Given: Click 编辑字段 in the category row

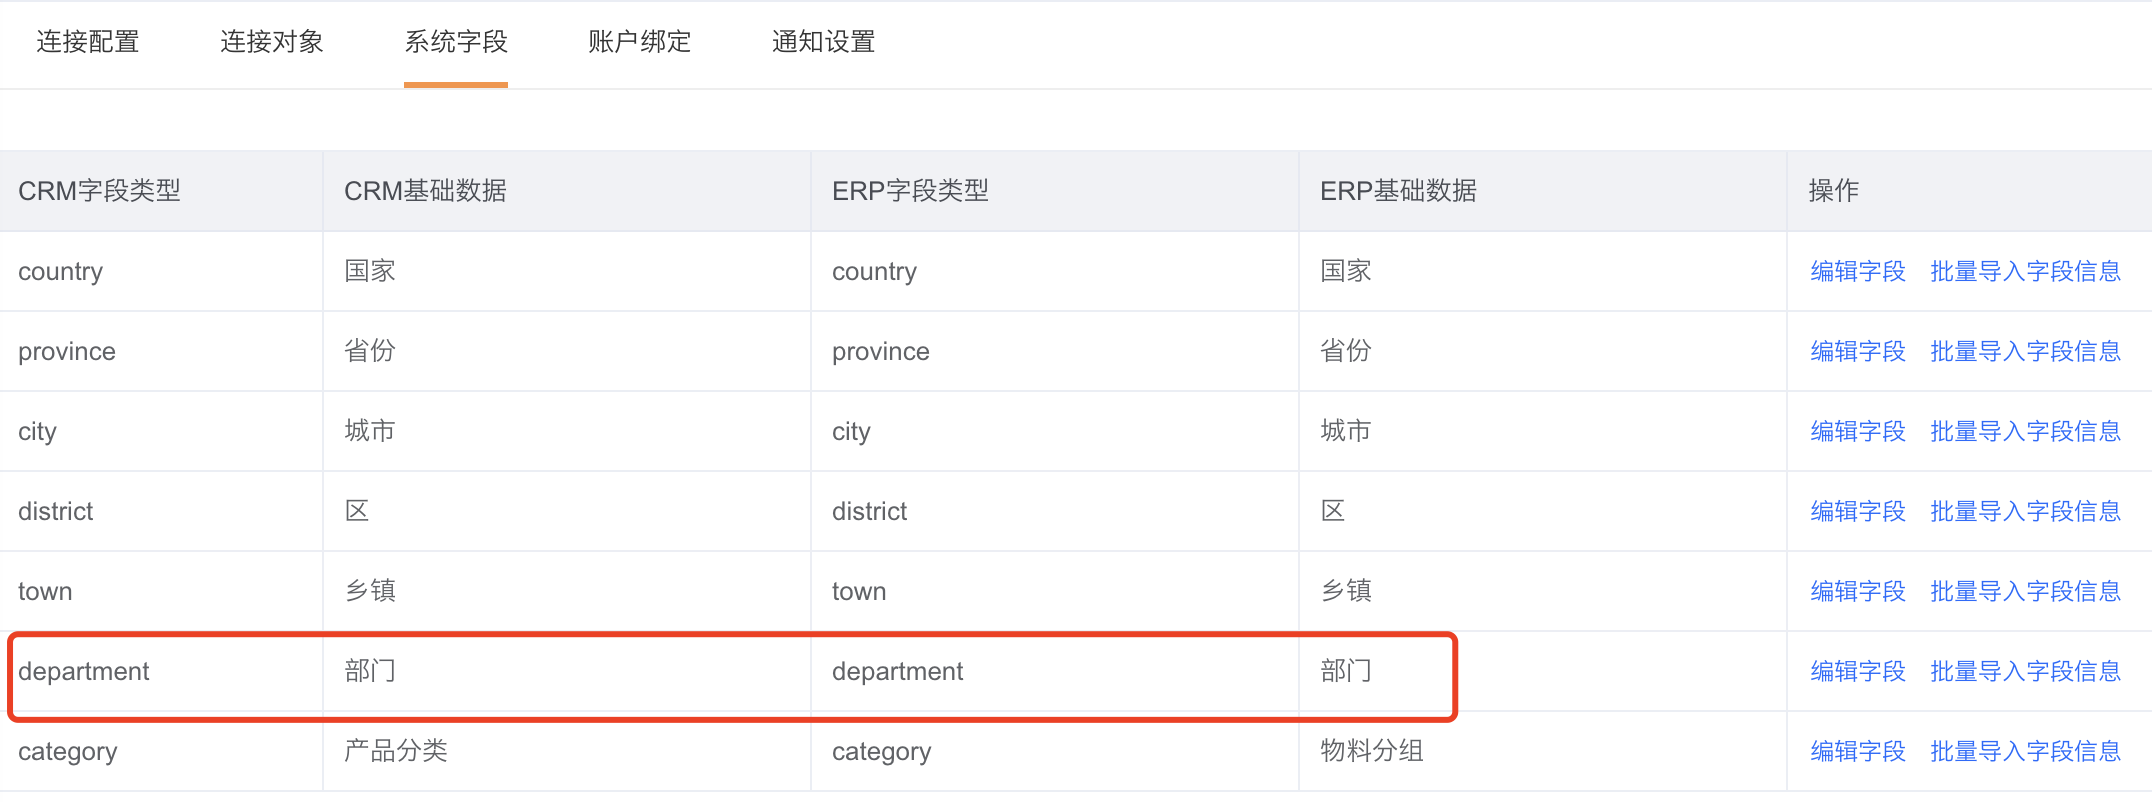Looking at the screenshot, I should (1858, 751).
